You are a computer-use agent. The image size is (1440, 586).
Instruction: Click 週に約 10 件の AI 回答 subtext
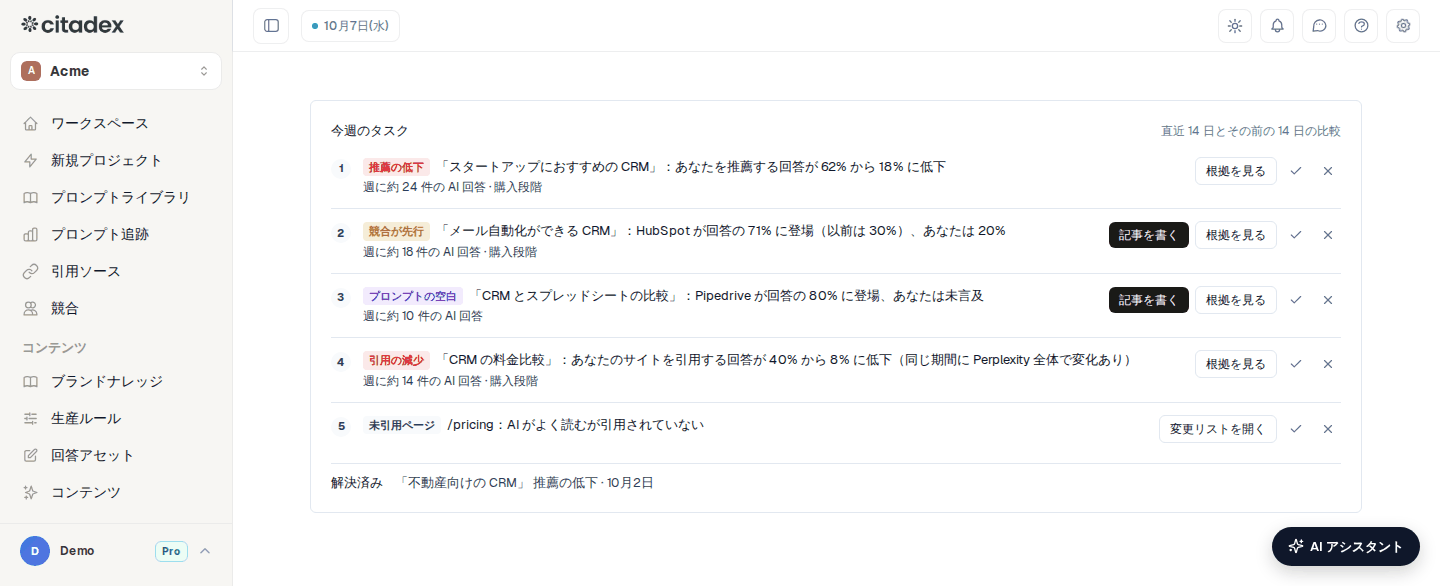(423, 316)
